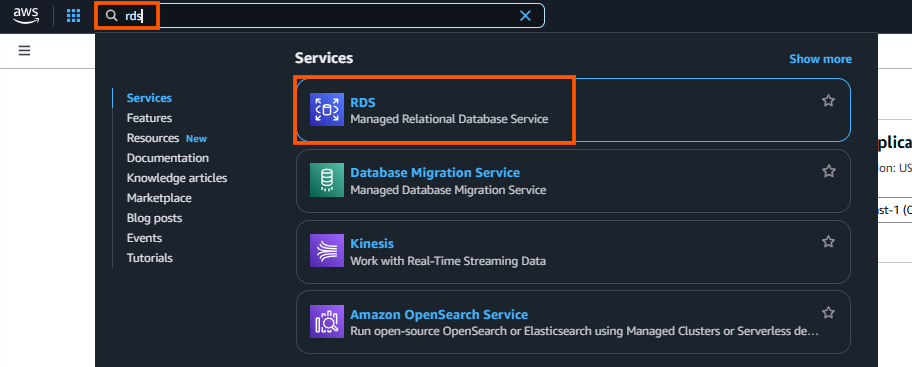Open the hamburger navigation menu
The image size is (912, 367).
point(24,51)
